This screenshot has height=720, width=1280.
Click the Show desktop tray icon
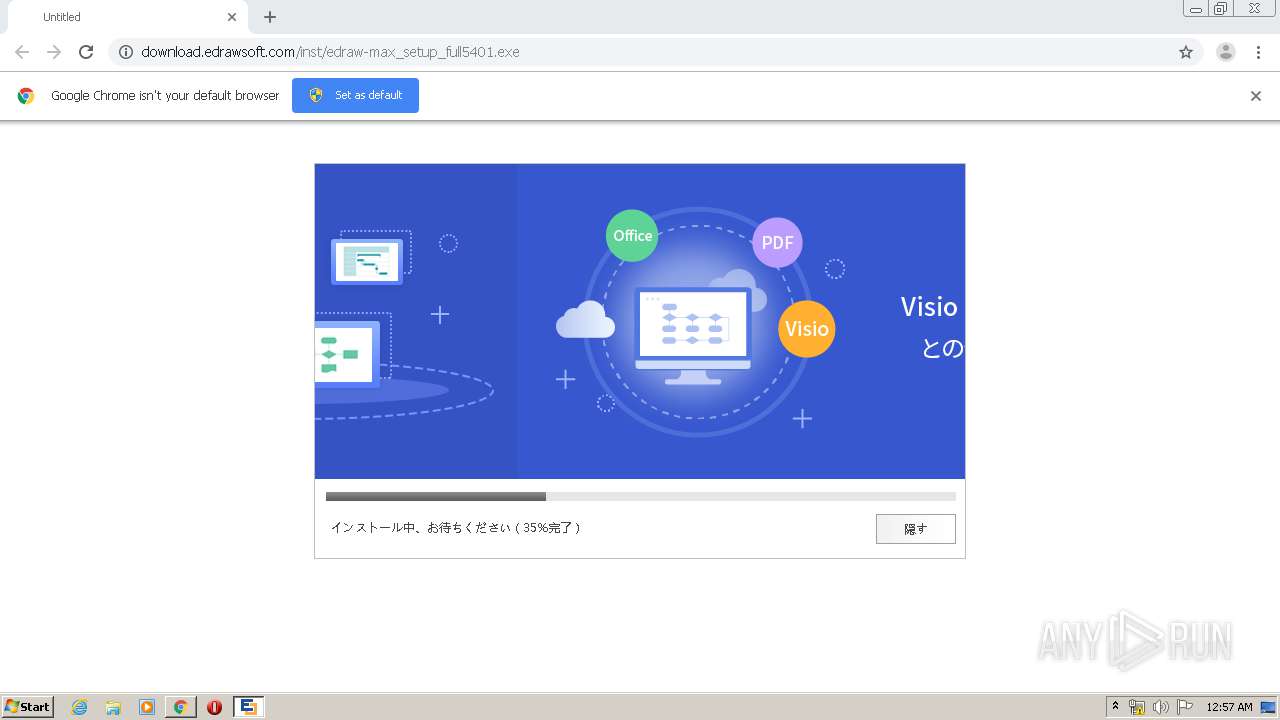[x=1268, y=707]
